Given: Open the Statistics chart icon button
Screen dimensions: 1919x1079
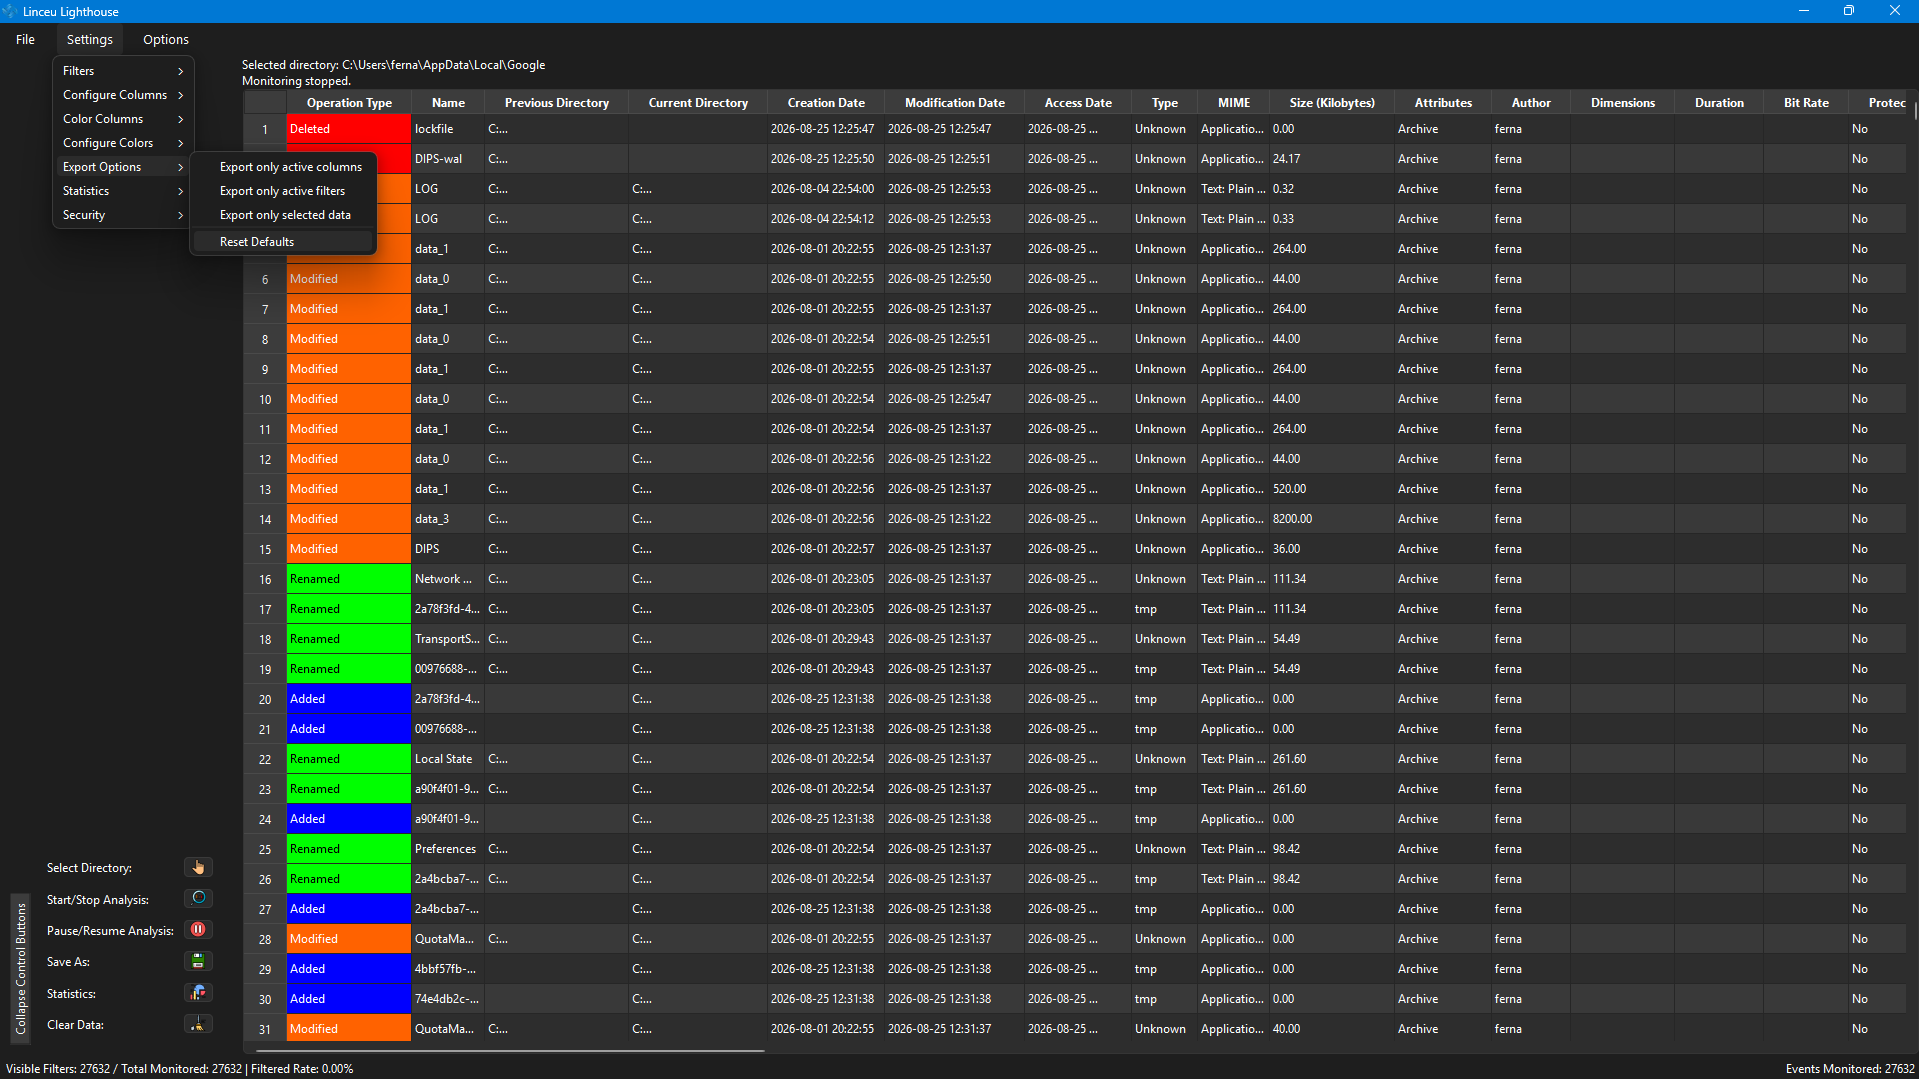Looking at the screenshot, I should pyautogui.click(x=198, y=993).
